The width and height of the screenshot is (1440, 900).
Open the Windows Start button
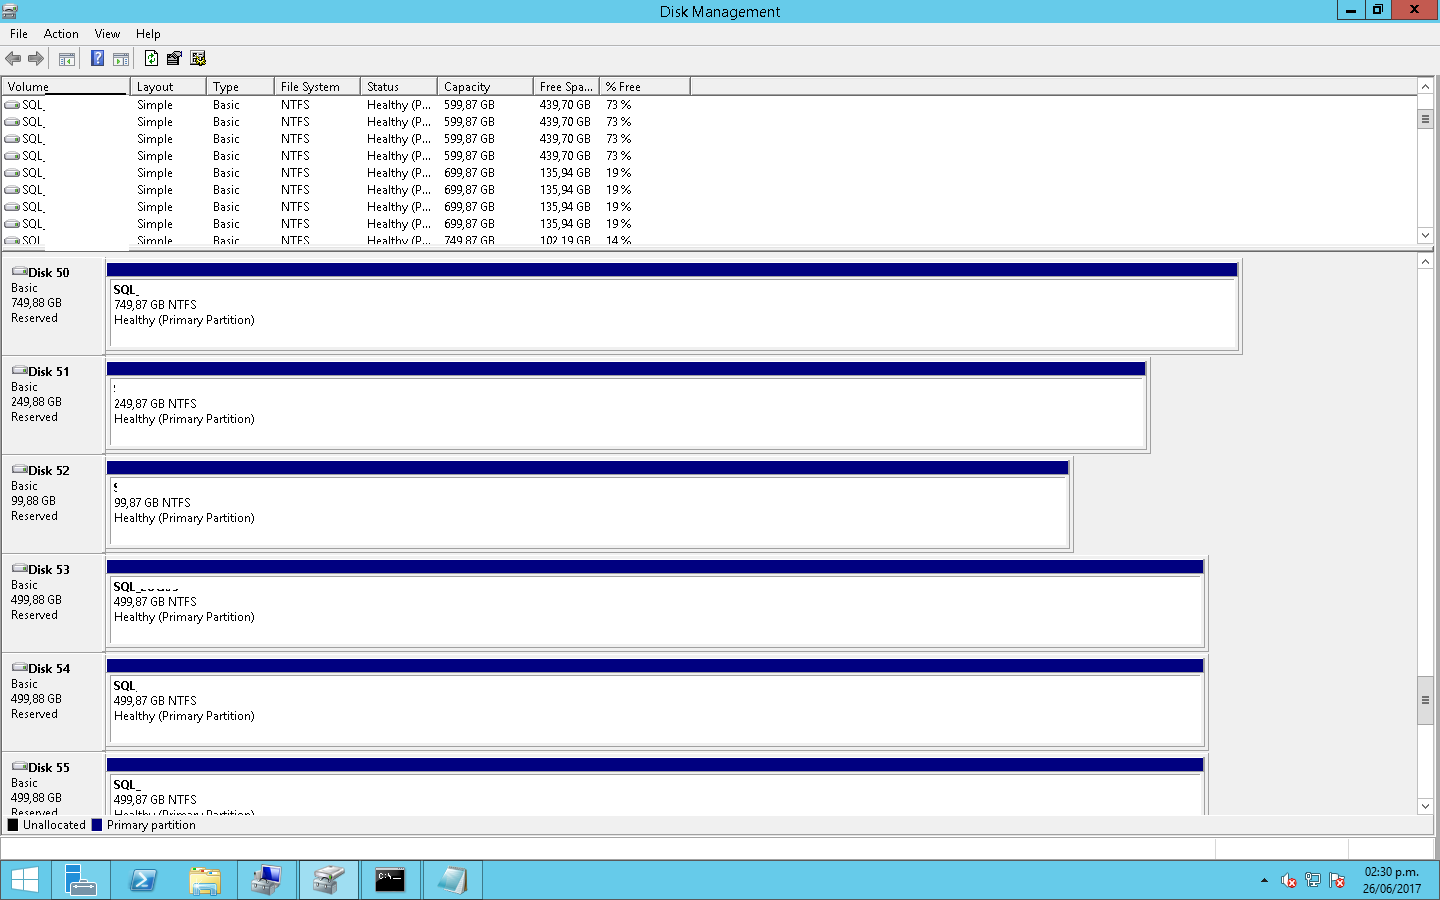[25, 880]
